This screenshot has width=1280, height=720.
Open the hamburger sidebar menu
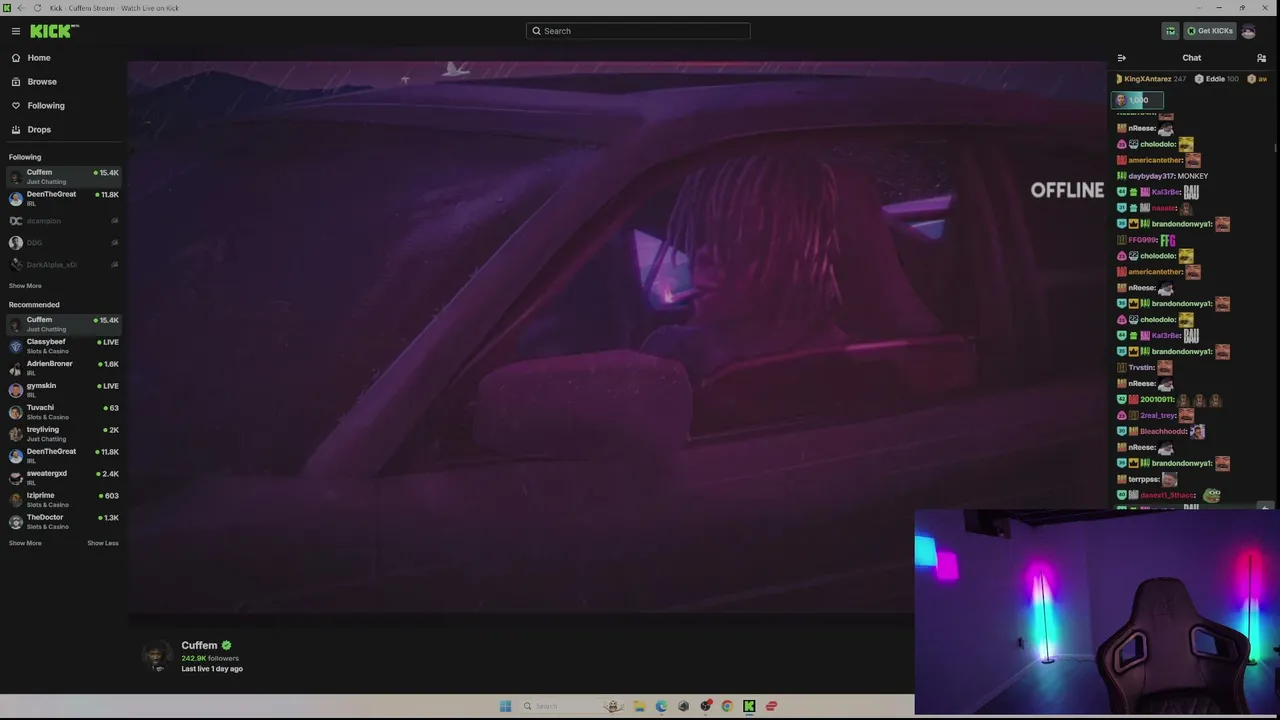pos(15,31)
